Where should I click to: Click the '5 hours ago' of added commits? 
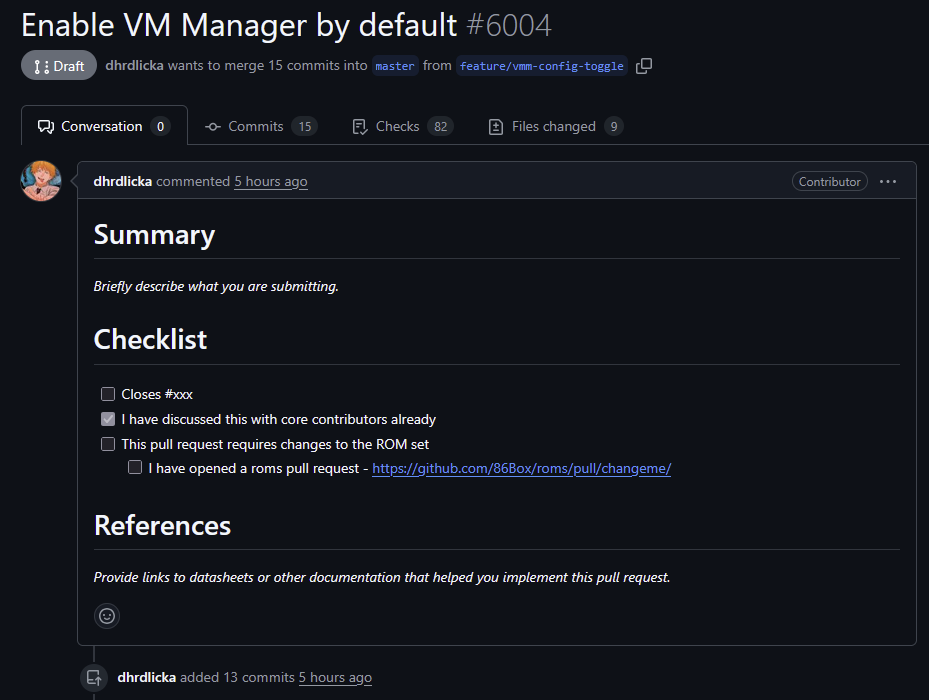pos(335,677)
